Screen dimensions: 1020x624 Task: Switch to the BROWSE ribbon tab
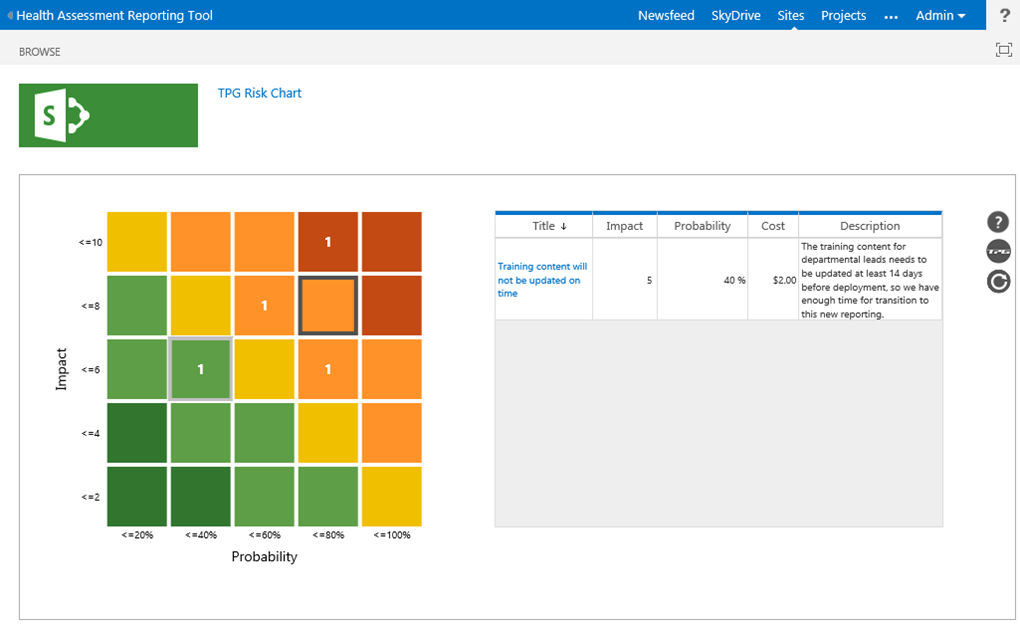point(40,51)
